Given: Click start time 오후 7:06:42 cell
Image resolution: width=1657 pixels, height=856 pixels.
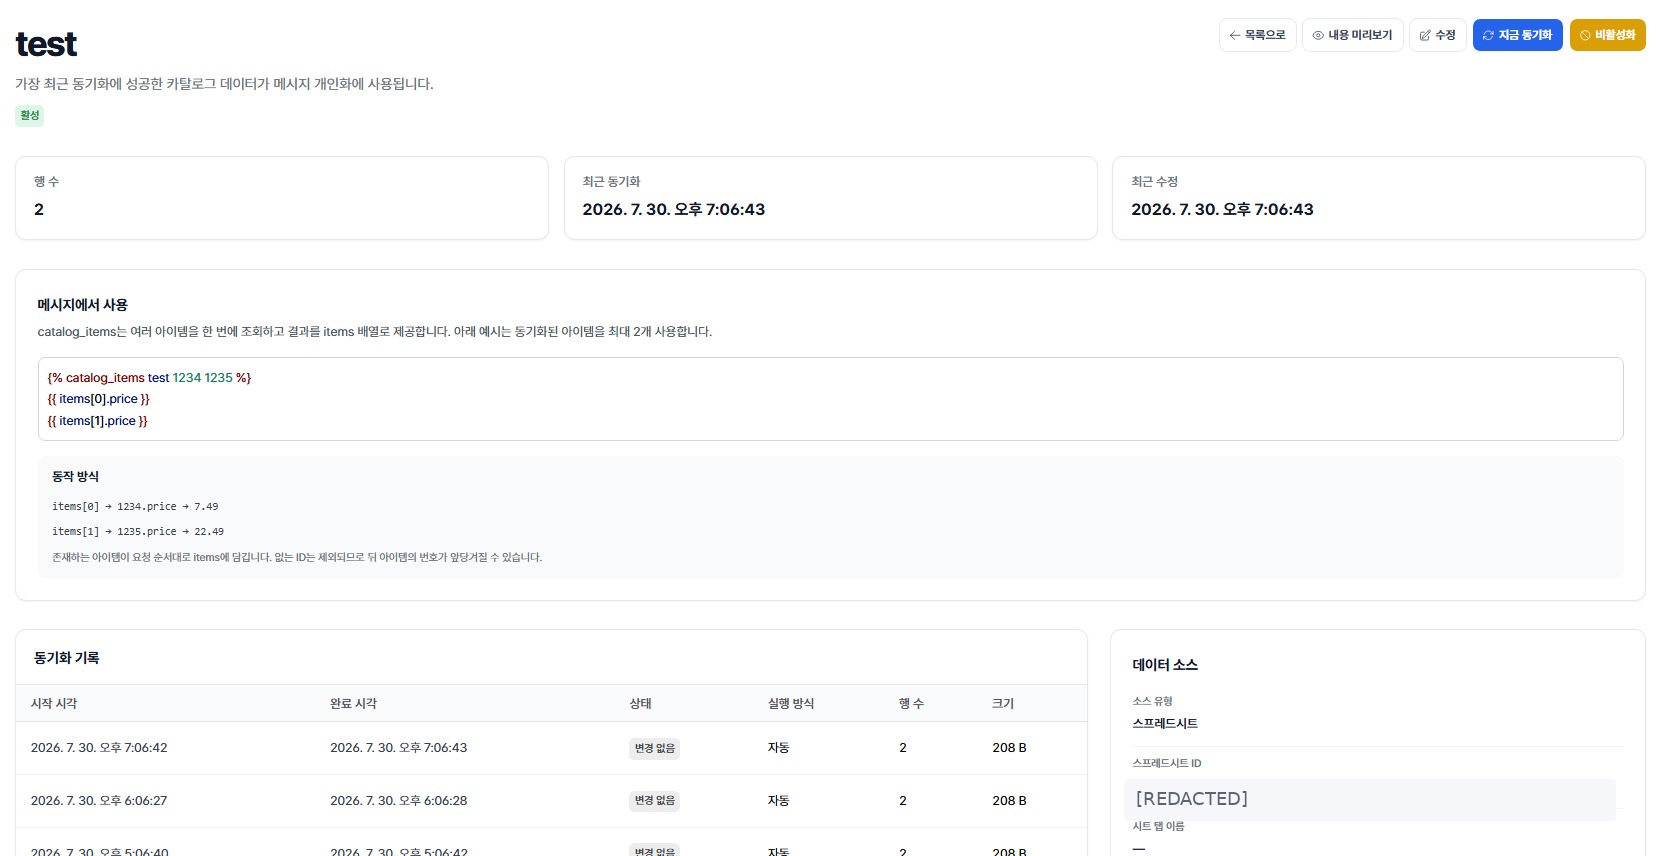Looking at the screenshot, I should 99,748.
